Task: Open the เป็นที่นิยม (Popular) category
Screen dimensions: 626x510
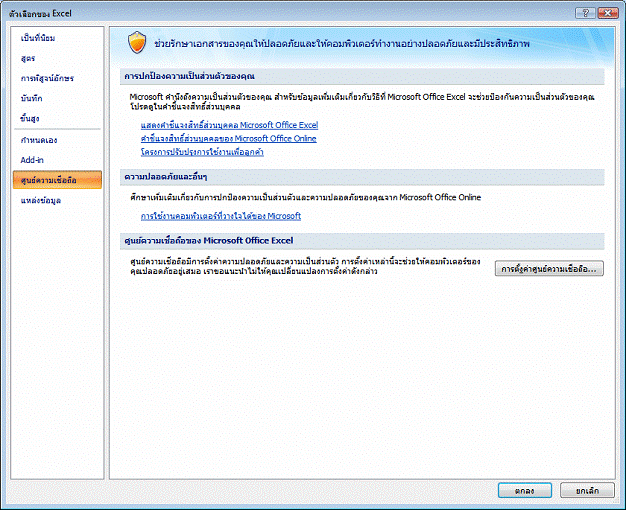Action: click(38, 38)
